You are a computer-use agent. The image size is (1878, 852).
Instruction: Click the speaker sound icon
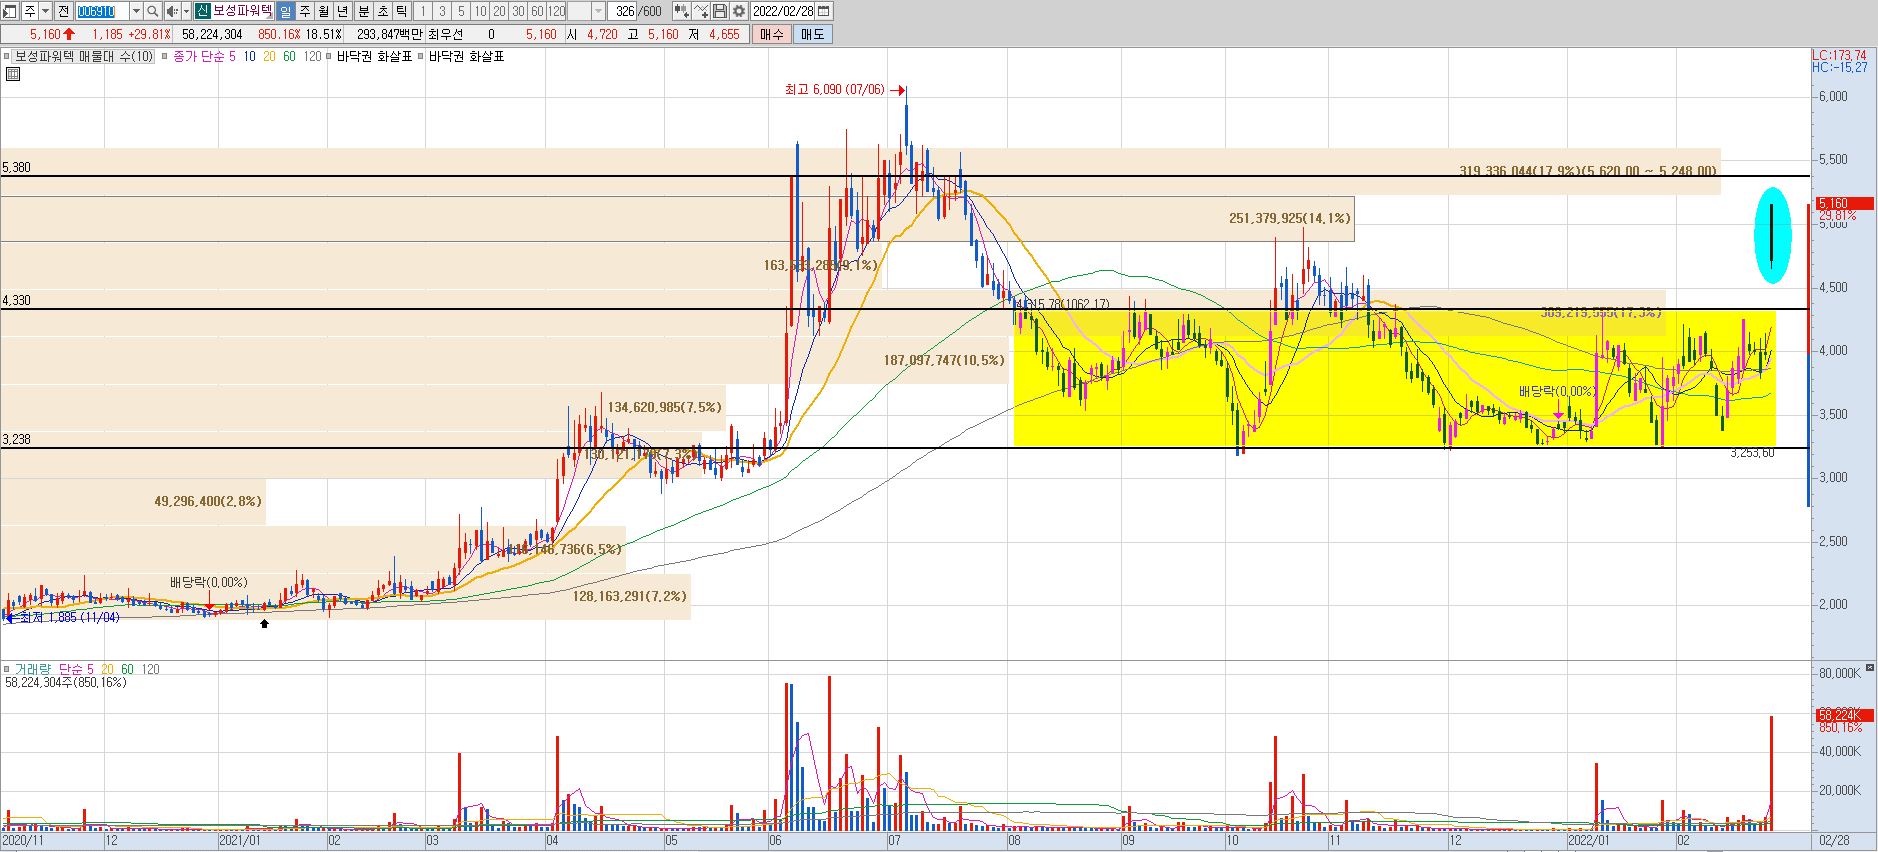(x=172, y=11)
